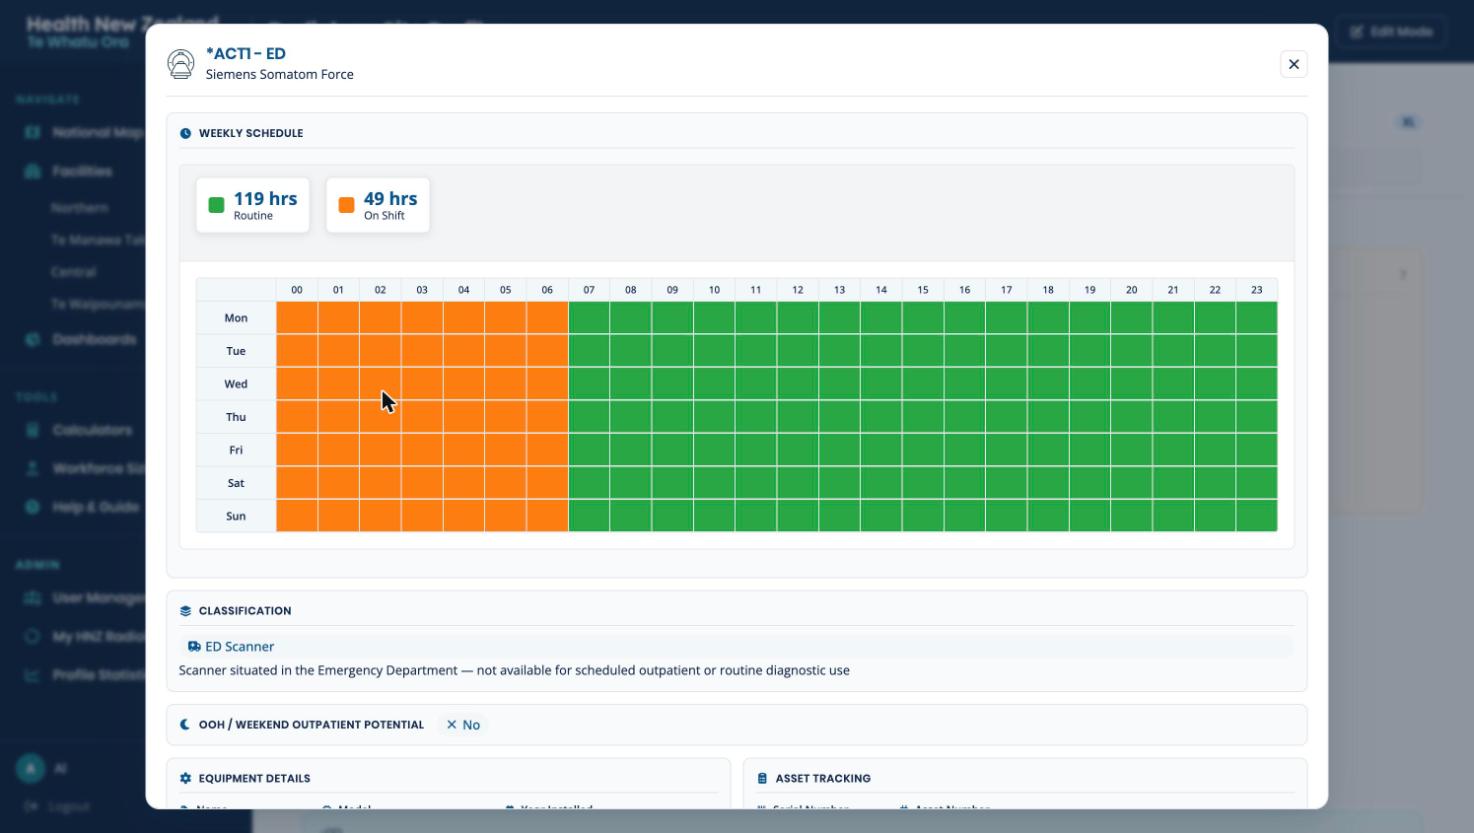Click the *ACT1 - ED dialog title
Screen dimensions: 1474x833
[246, 54]
